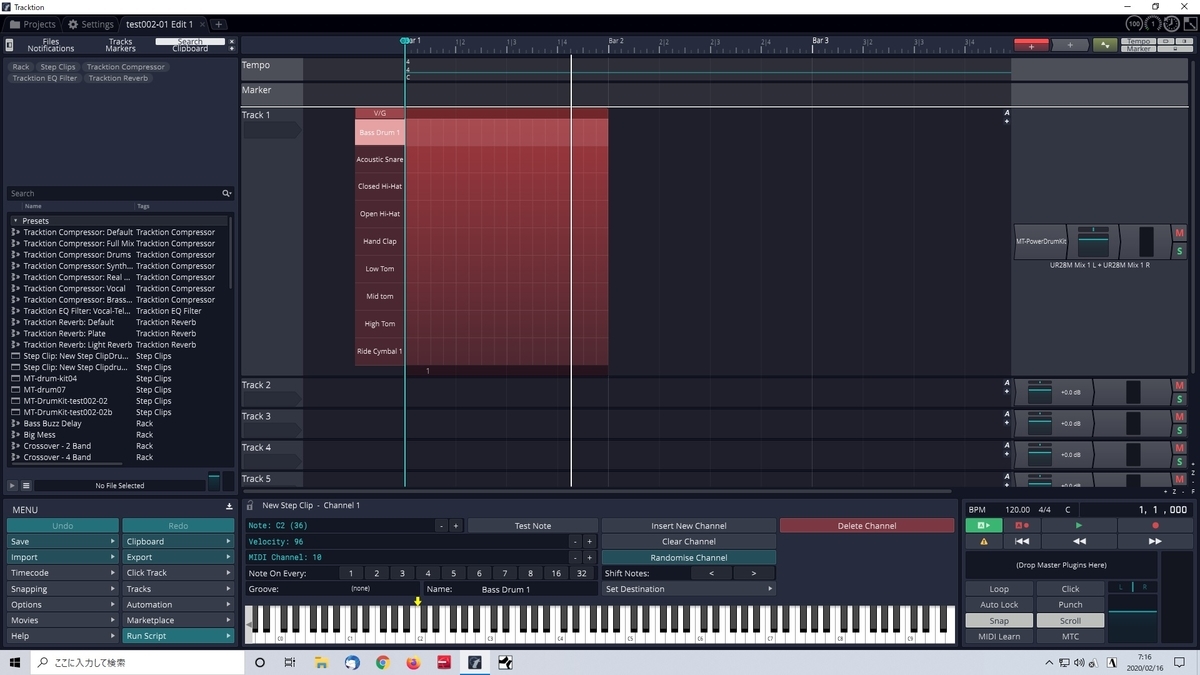This screenshot has height=675, width=1200.
Task: Disable the Snap button
Action: pyautogui.click(x=999, y=620)
